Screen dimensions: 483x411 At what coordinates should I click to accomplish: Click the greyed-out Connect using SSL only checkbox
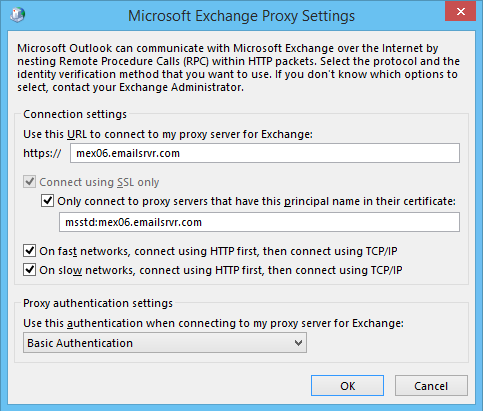click(x=29, y=182)
